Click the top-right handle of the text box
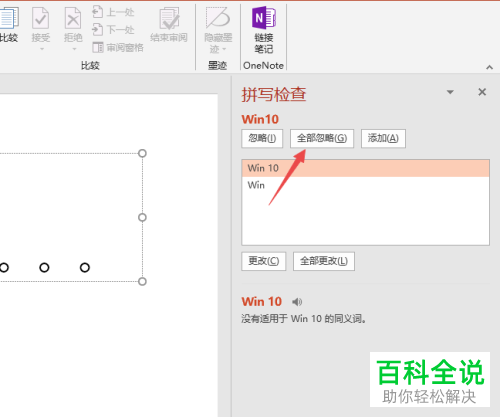 click(142, 153)
